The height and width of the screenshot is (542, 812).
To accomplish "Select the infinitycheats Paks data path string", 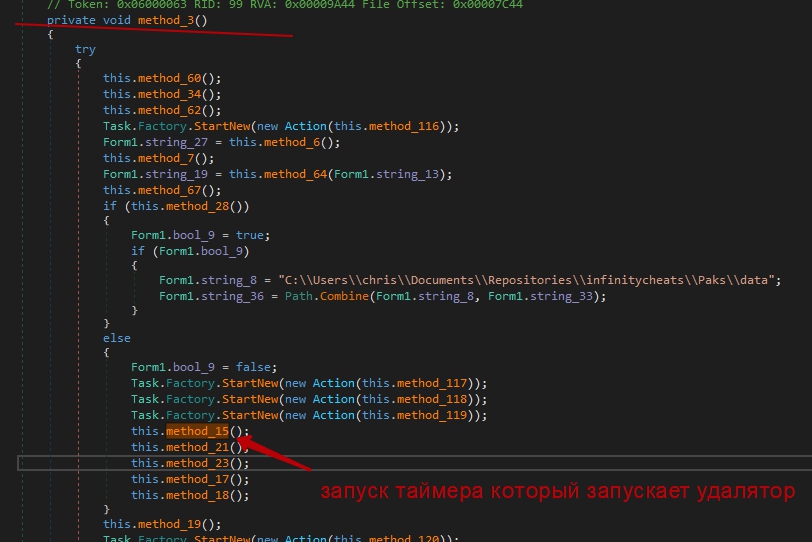I will tap(526, 281).
